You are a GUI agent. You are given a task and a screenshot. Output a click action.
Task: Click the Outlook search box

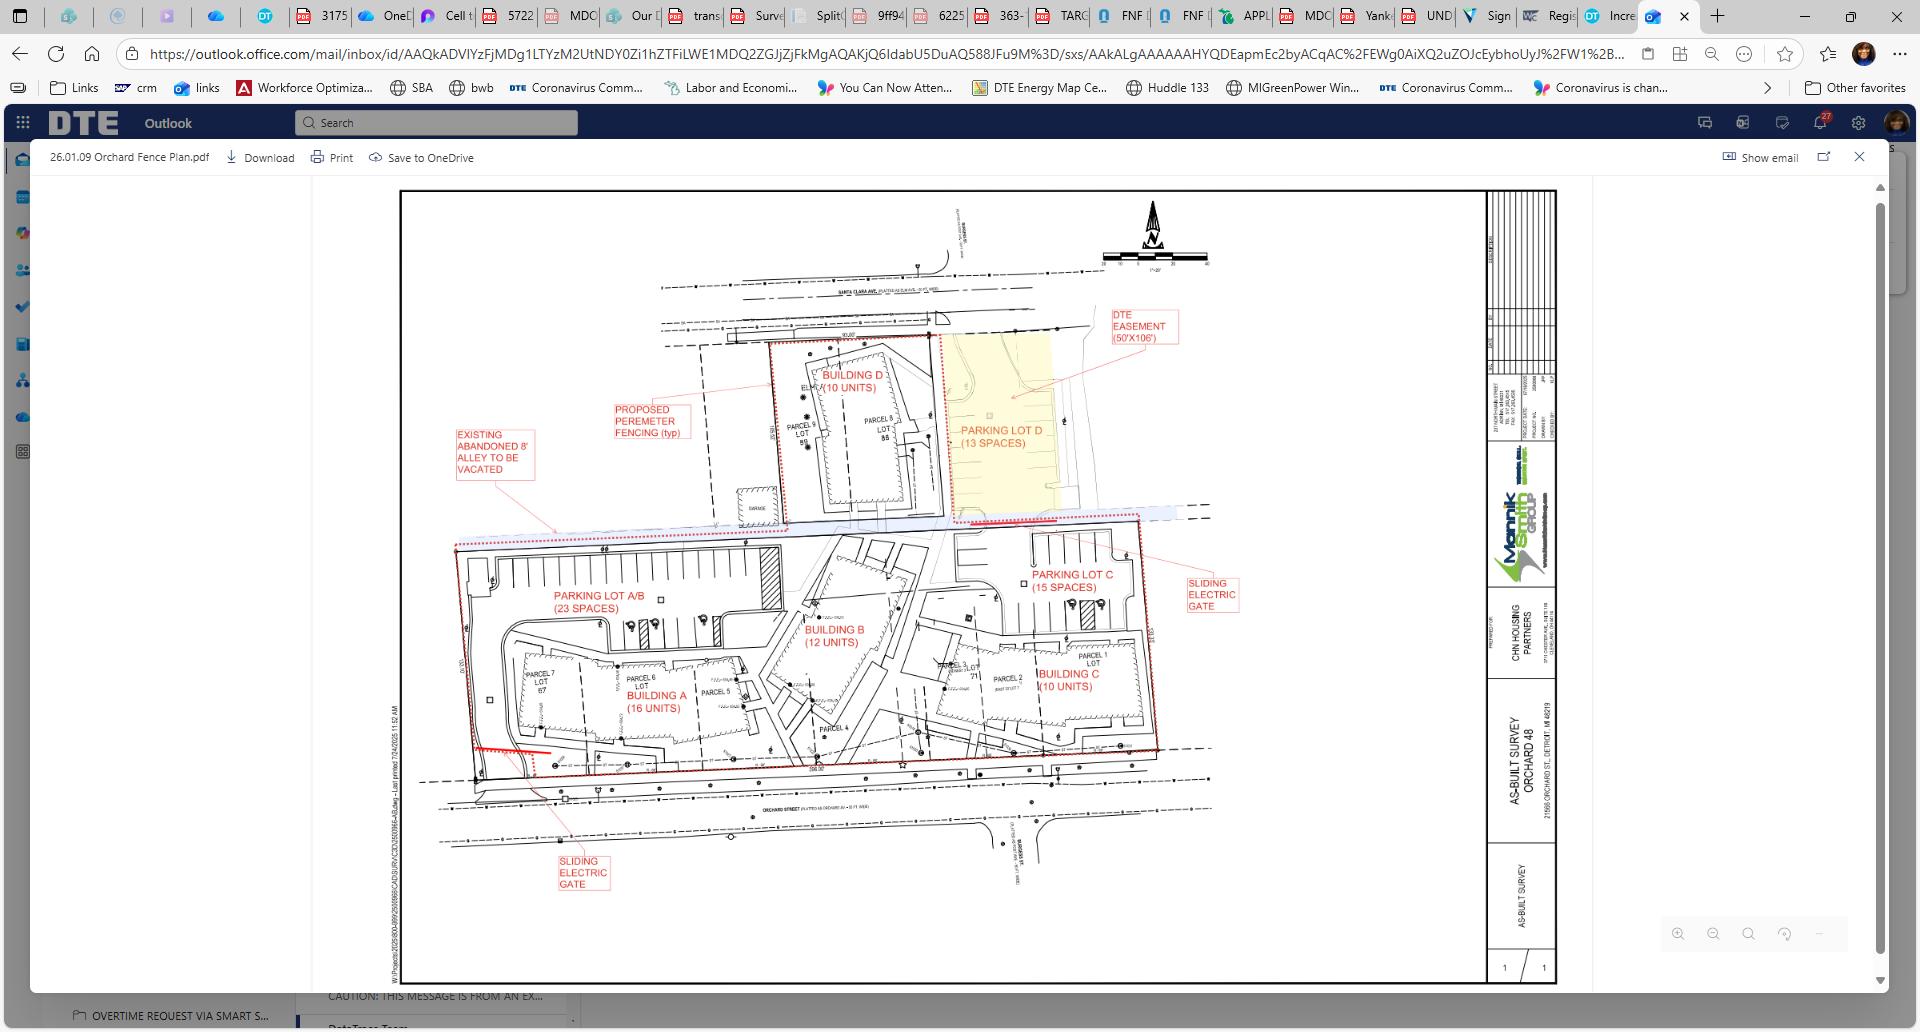pyautogui.click(x=437, y=123)
